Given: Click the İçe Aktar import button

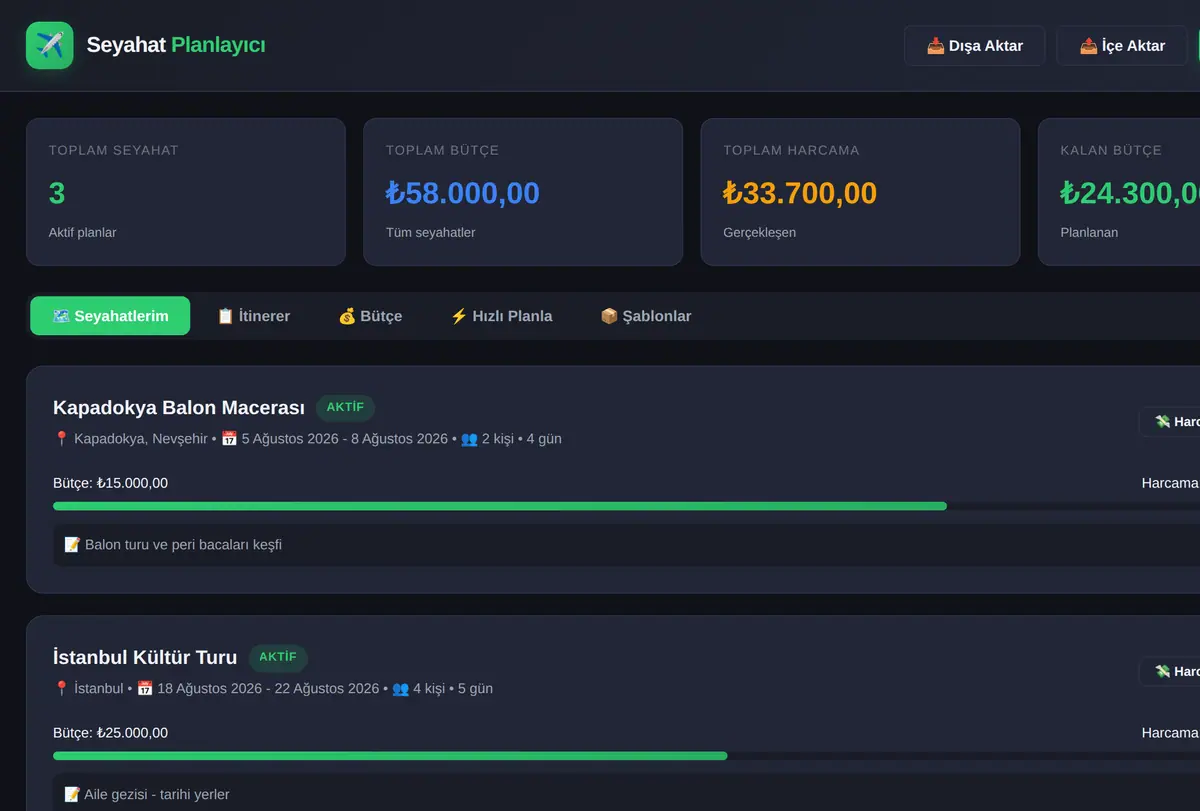Looking at the screenshot, I should tap(1123, 46).
